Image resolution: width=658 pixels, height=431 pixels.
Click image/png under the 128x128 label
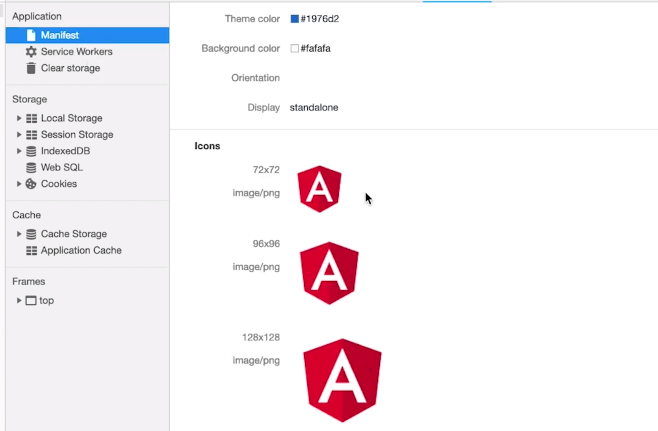point(256,360)
